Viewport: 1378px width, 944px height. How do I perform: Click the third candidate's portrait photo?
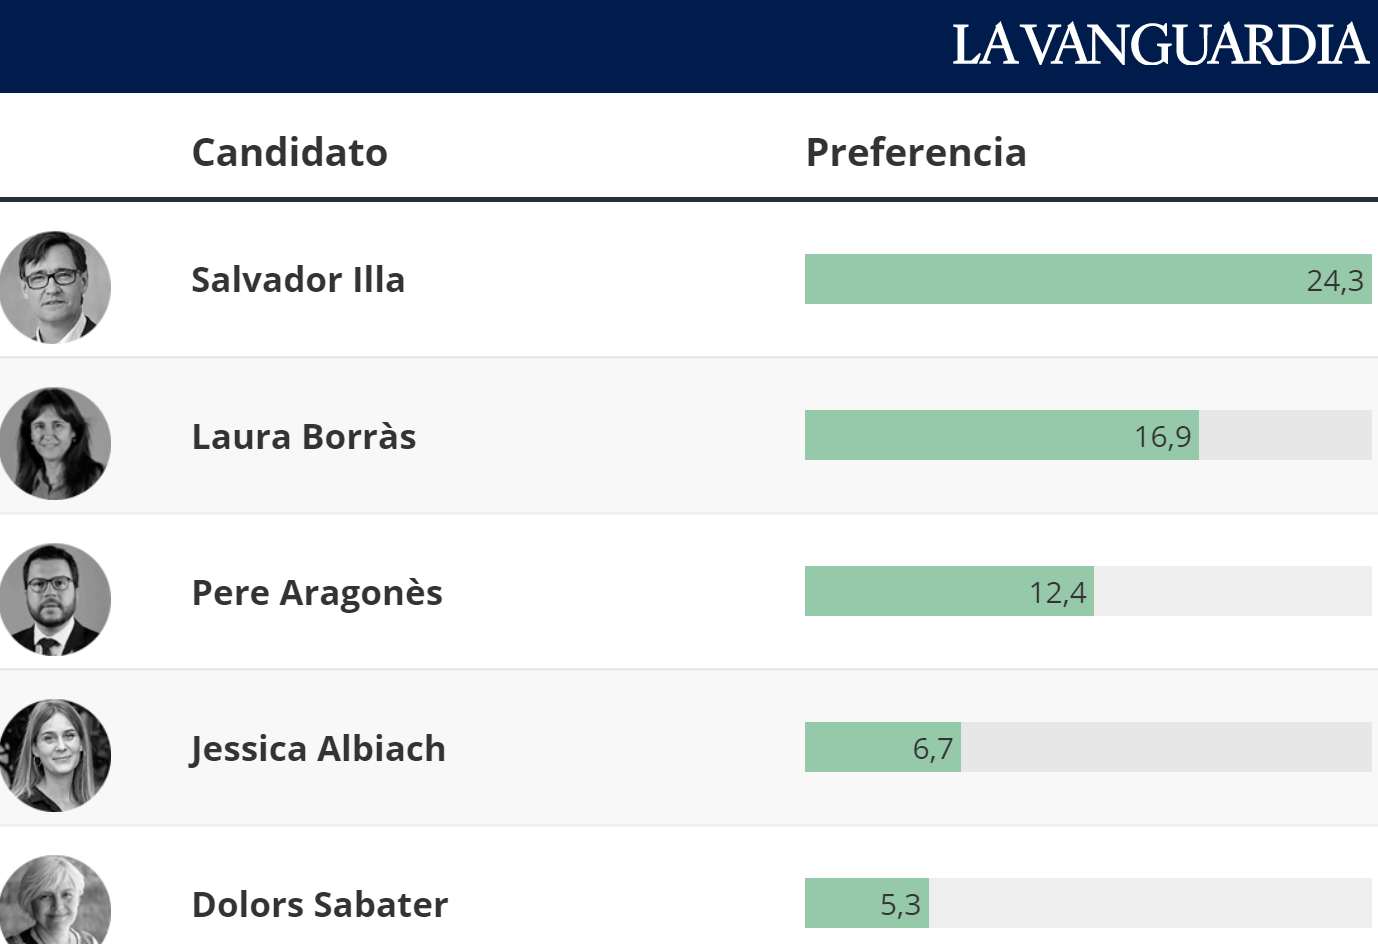coord(55,599)
